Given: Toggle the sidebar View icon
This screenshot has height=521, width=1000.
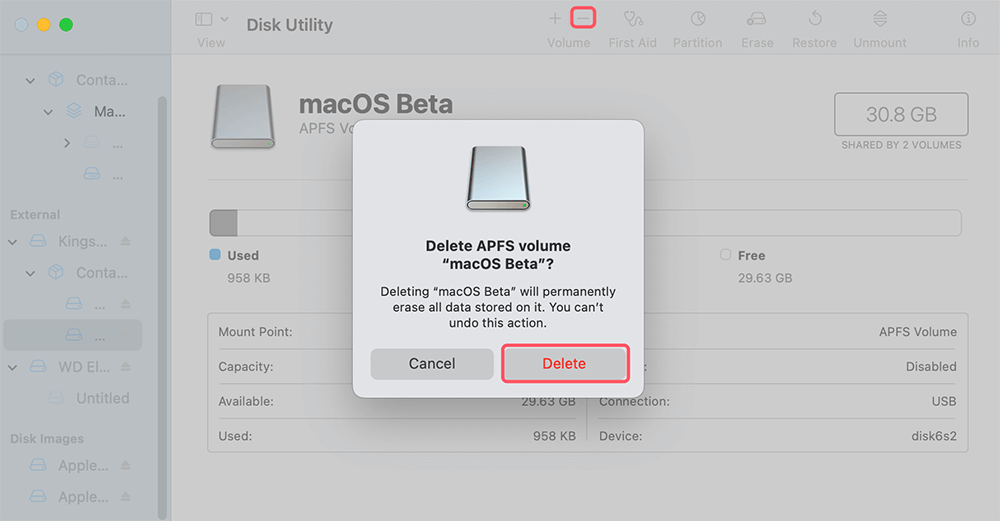Looking at the screenshot, I should tap(204, 19).
